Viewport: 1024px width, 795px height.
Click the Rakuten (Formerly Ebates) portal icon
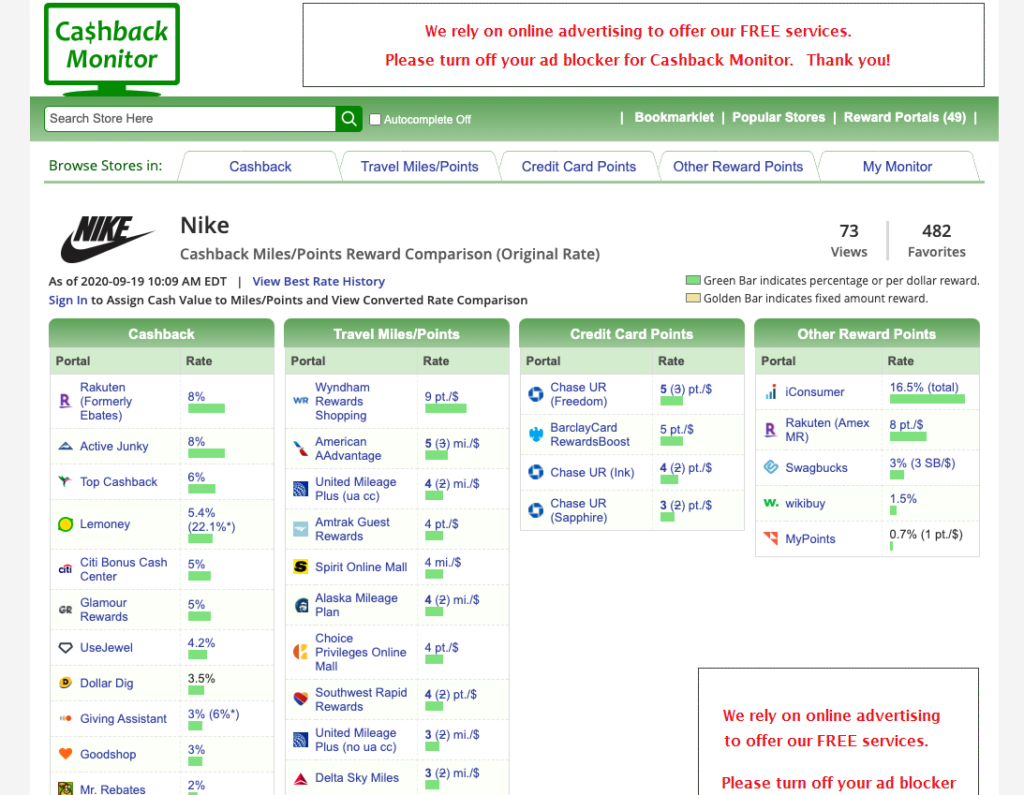65,401
